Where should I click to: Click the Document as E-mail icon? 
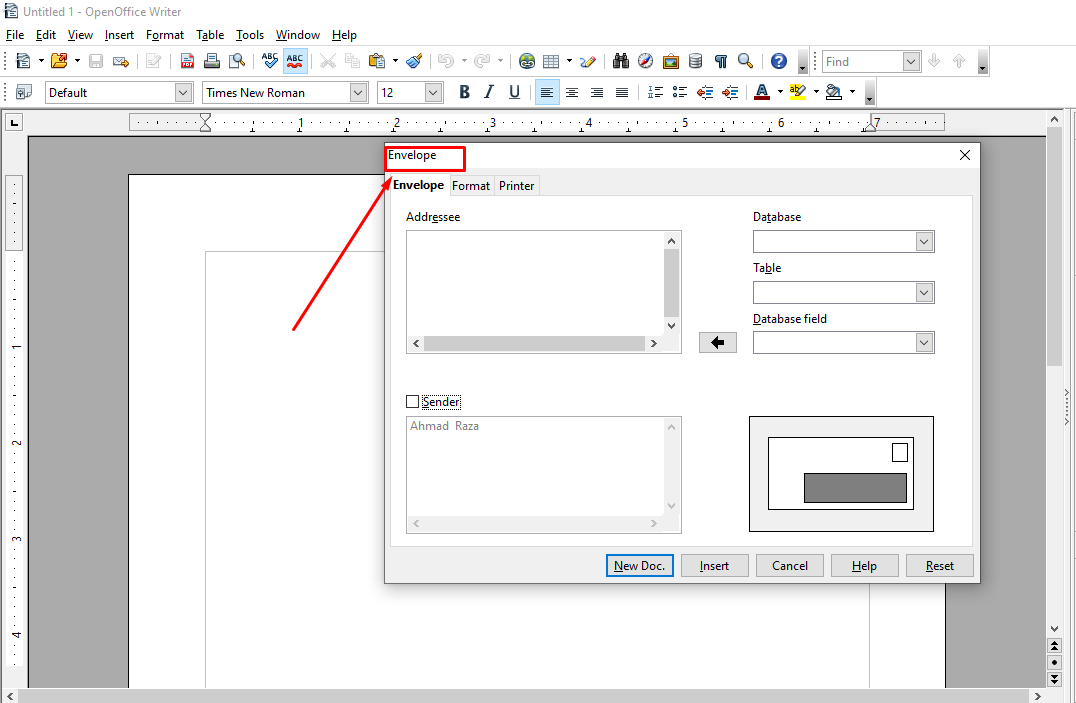[x=121, y=61]
